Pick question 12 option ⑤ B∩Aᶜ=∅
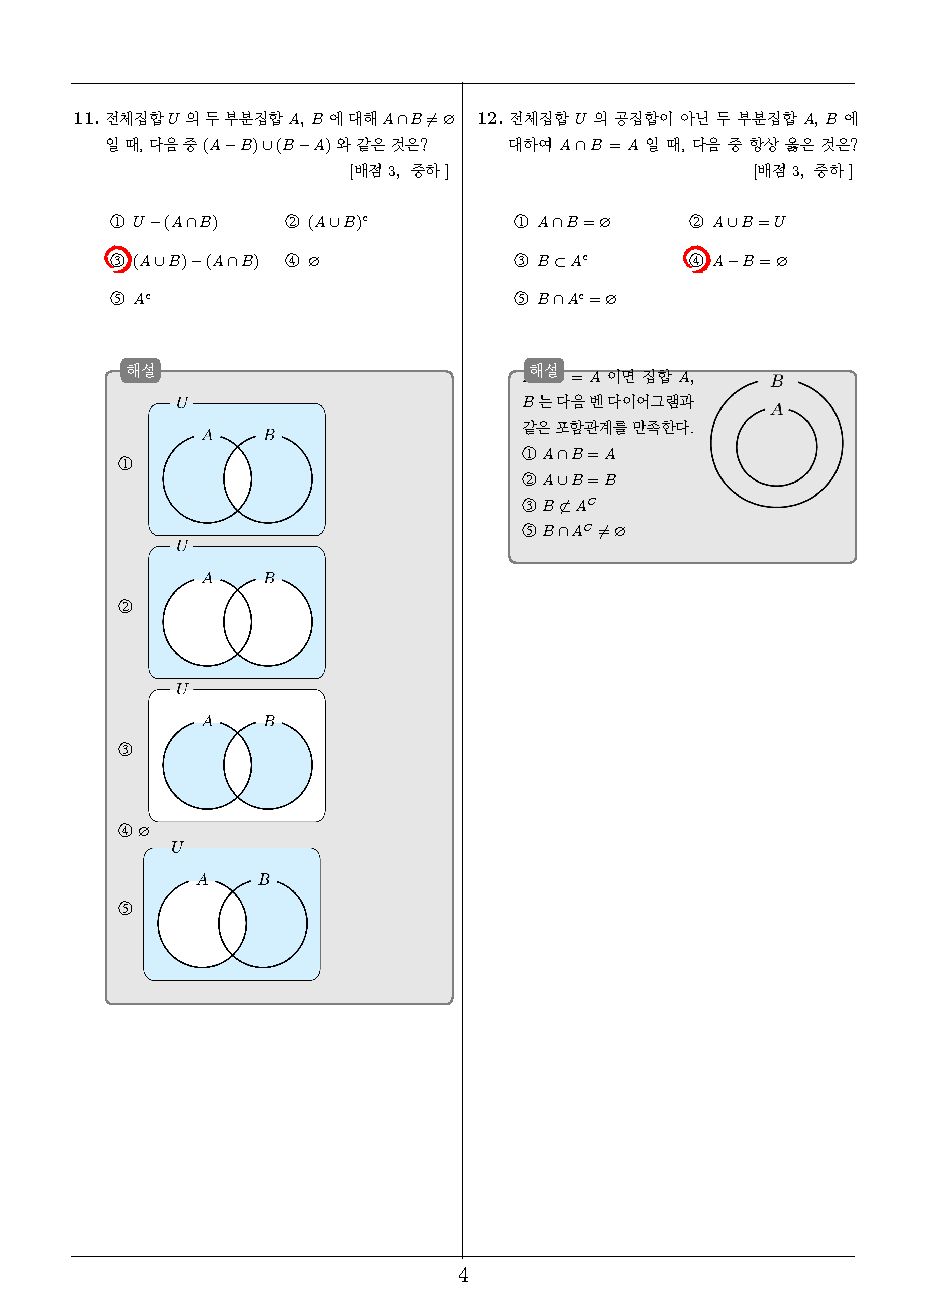This screenshot has width=926, height=1310. 565,299
